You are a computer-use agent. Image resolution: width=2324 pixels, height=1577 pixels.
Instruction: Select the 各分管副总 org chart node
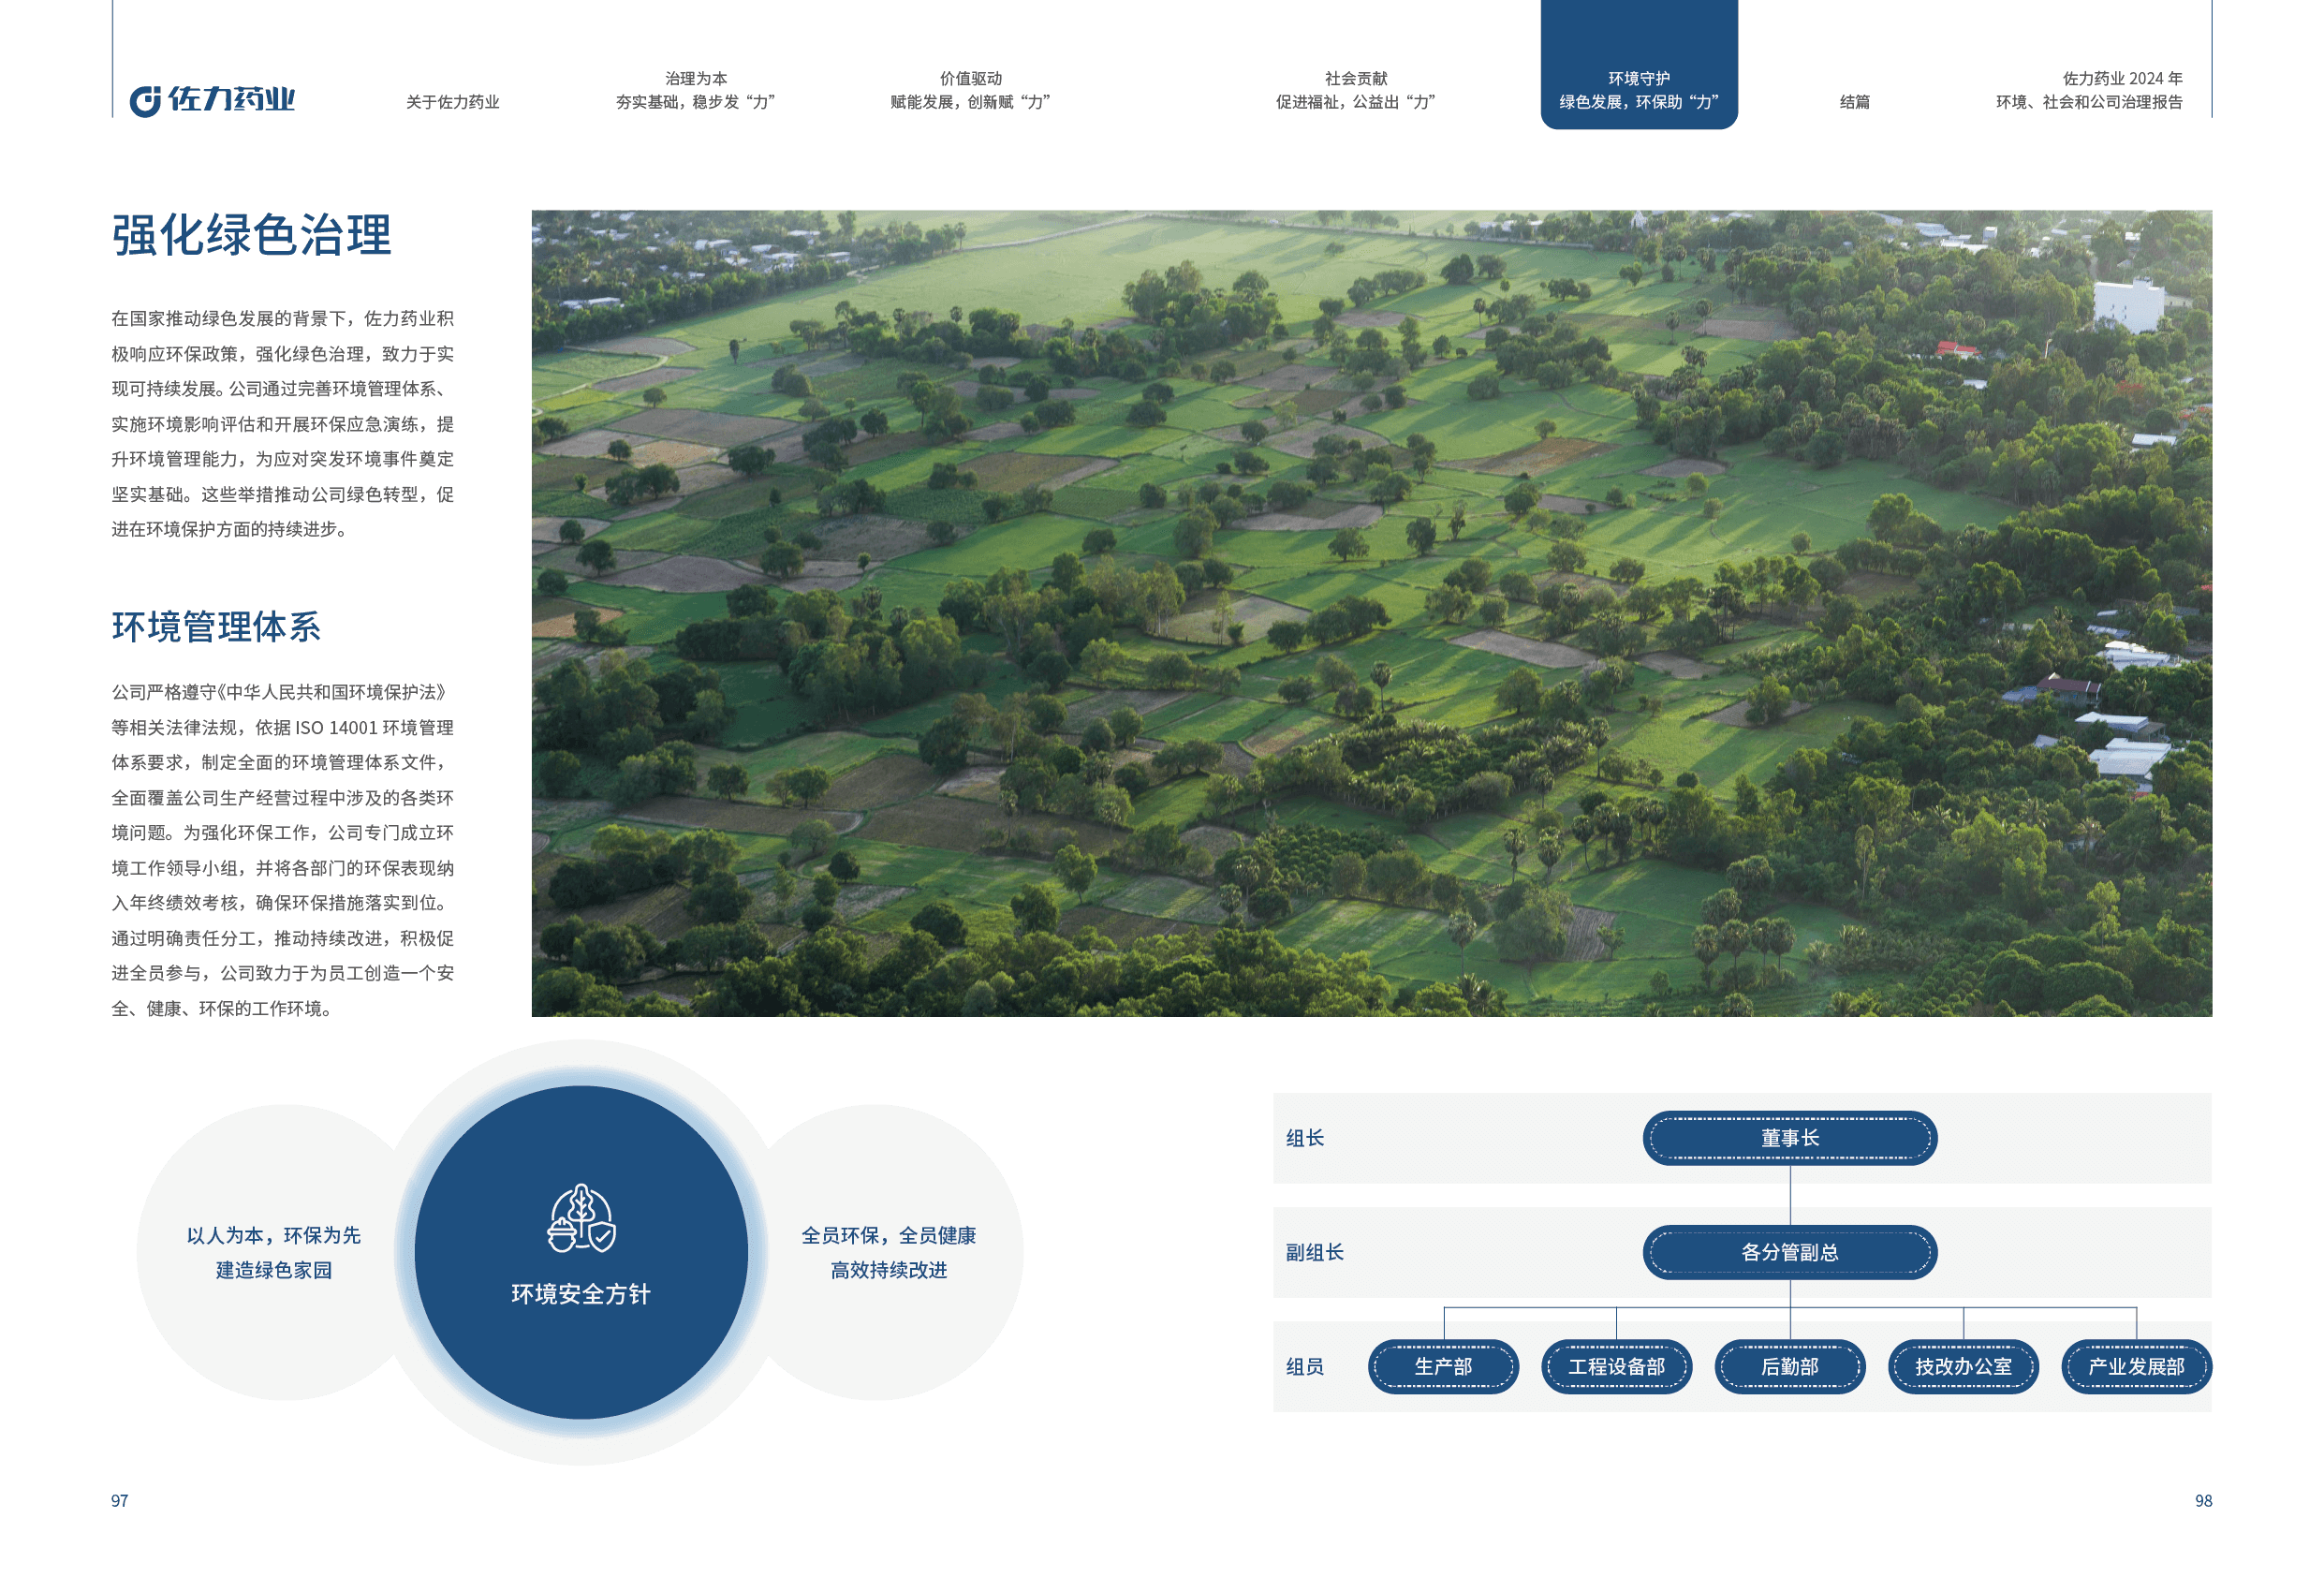pos(1789,1252)
